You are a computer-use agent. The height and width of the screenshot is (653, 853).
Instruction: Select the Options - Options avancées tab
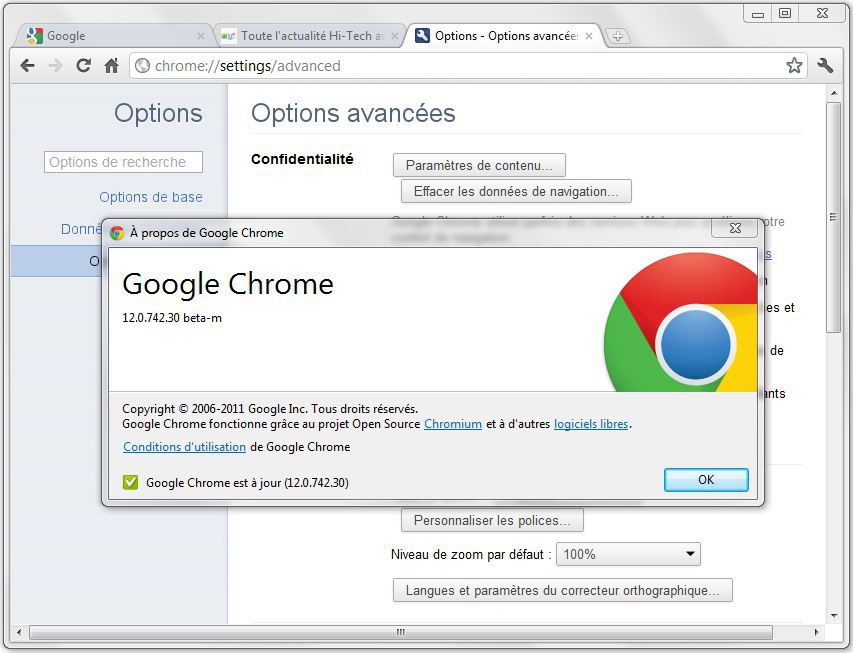coord(503,36)
